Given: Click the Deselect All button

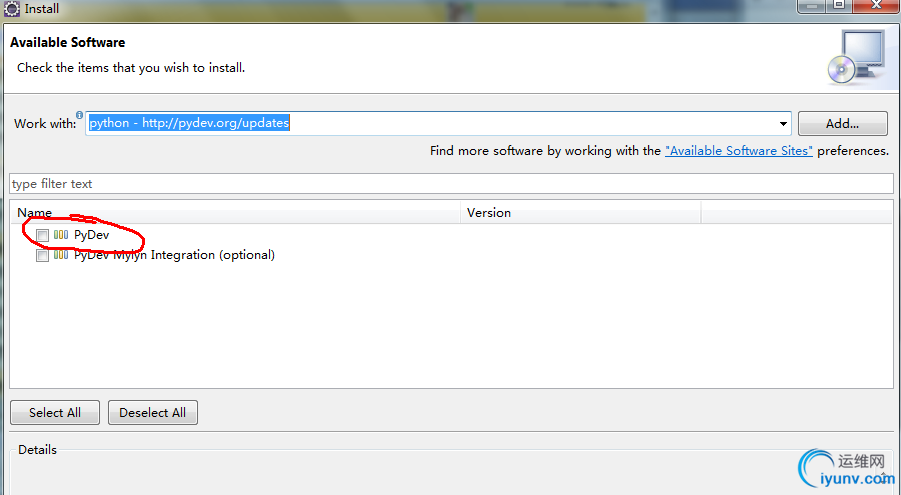Looking at the screenshot, I should 152,413.
